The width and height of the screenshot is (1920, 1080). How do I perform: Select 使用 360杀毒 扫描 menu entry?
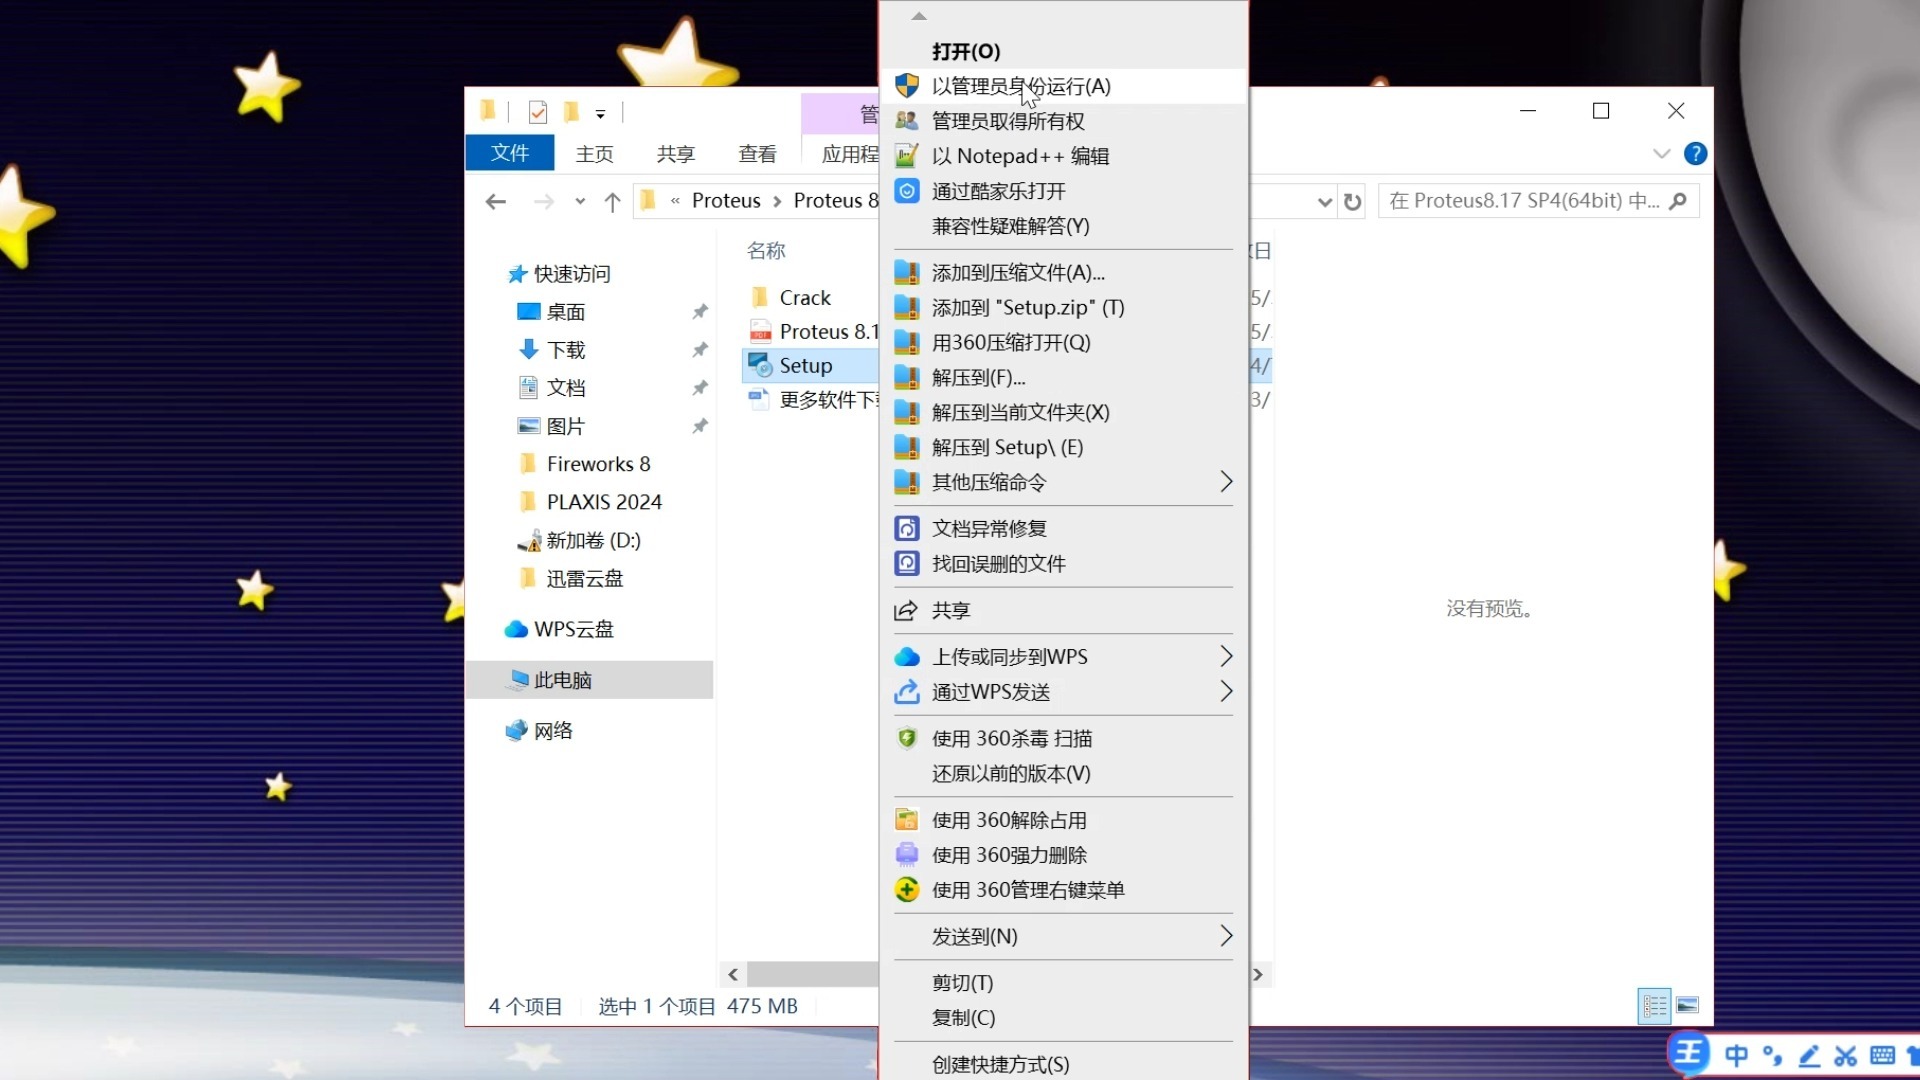tap(1012, 738)
